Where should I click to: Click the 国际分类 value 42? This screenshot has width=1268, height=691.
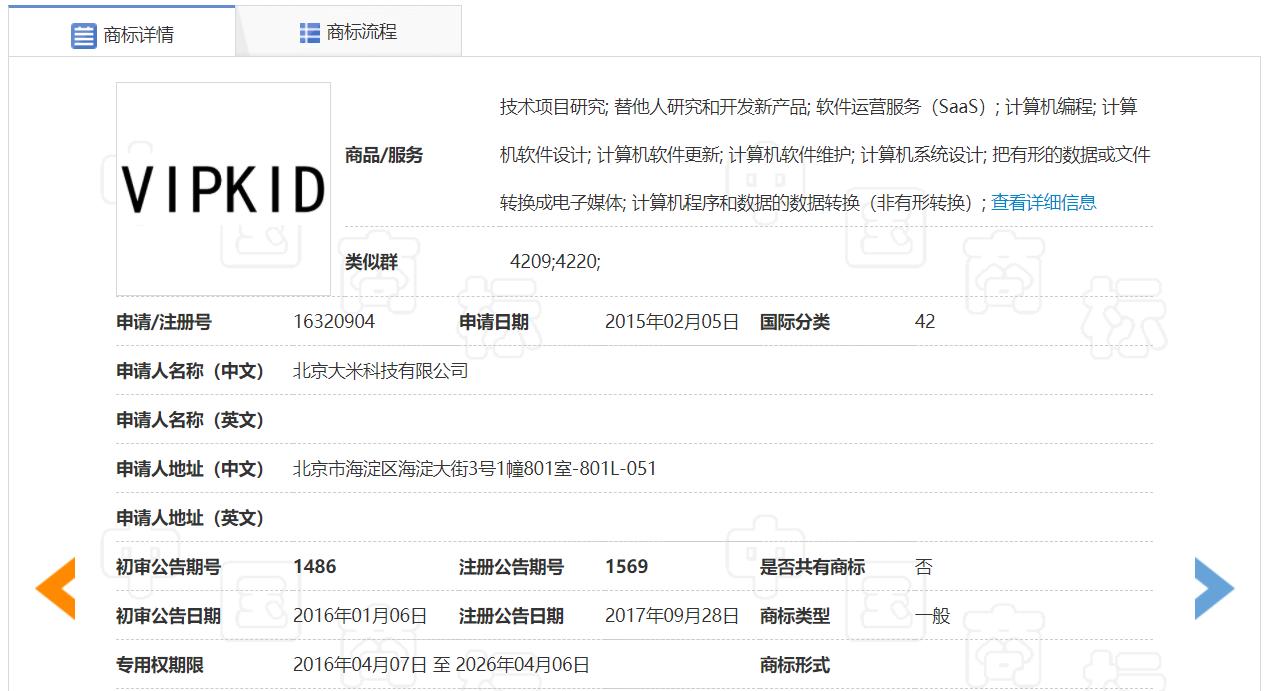coord(924,321)
